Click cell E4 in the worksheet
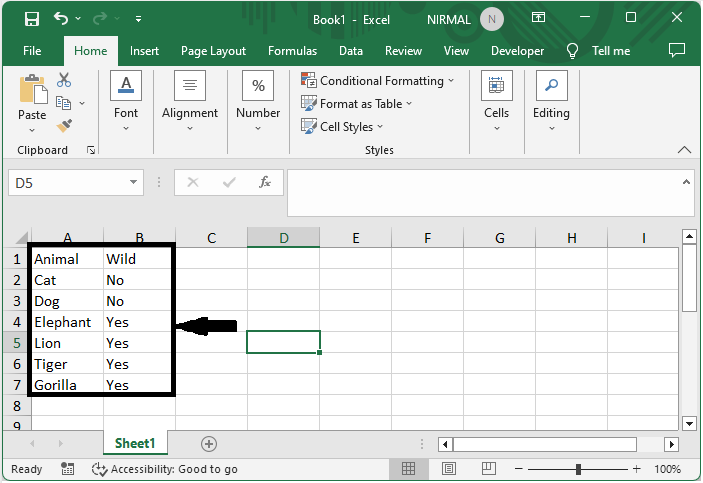Viewport: 703px width, 483px height. point(355,322)
